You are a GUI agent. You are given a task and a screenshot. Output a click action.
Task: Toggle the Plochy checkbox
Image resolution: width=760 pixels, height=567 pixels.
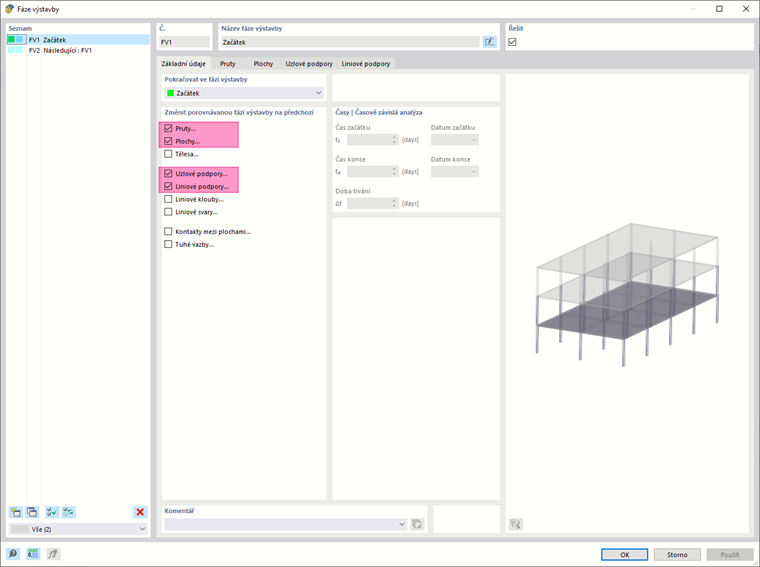coord(168,141)
